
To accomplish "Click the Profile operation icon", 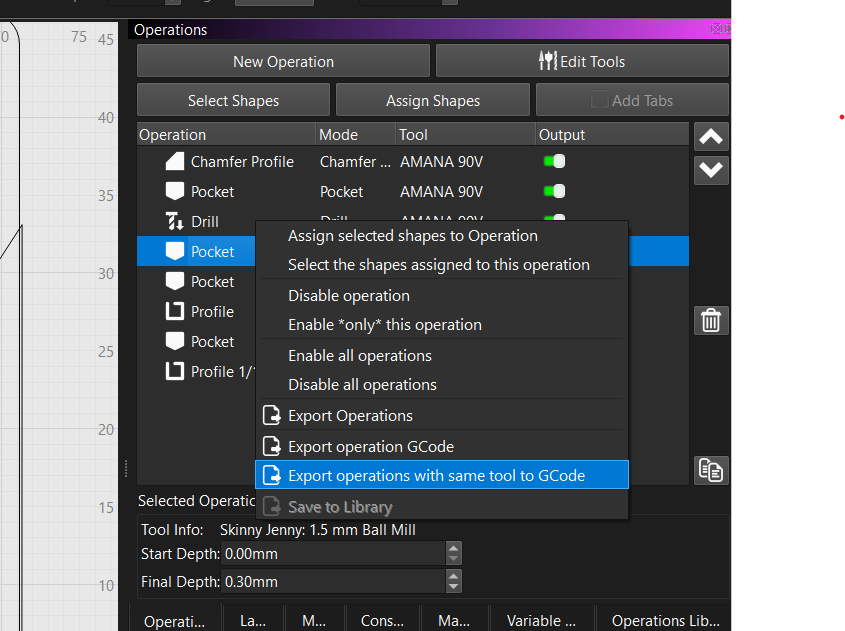I will [175, 311].
